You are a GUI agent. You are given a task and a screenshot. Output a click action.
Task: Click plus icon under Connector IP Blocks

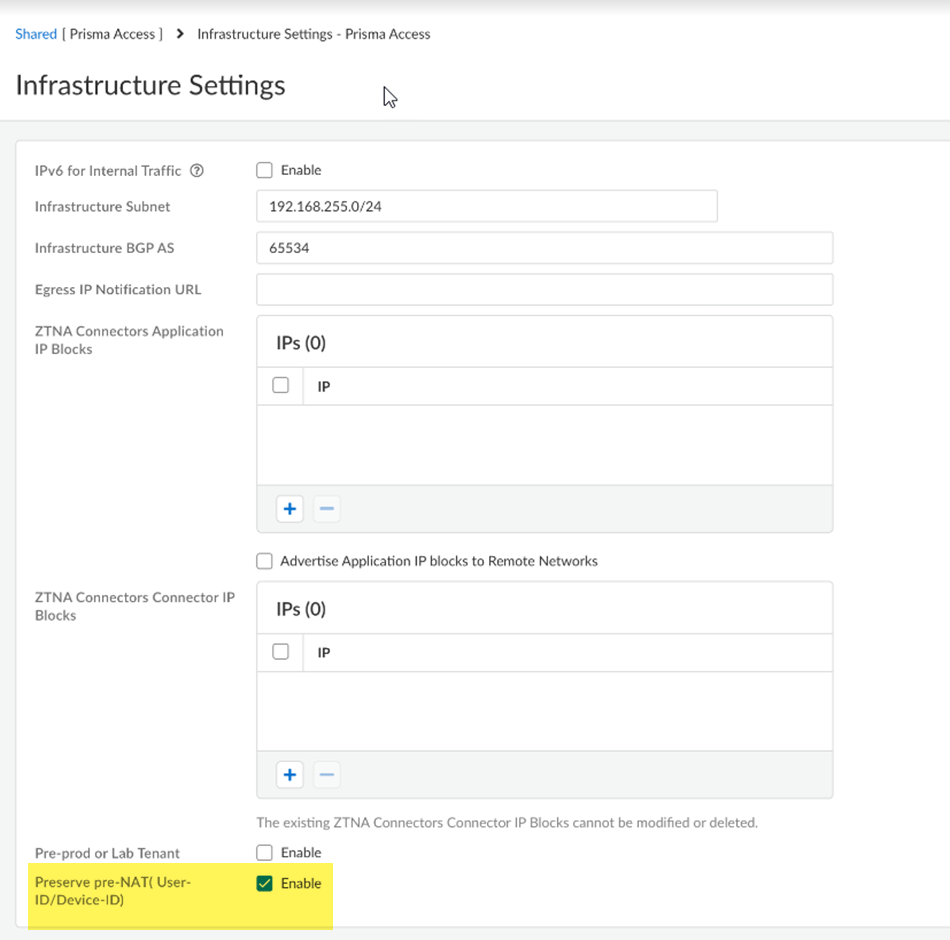(290, 774)
